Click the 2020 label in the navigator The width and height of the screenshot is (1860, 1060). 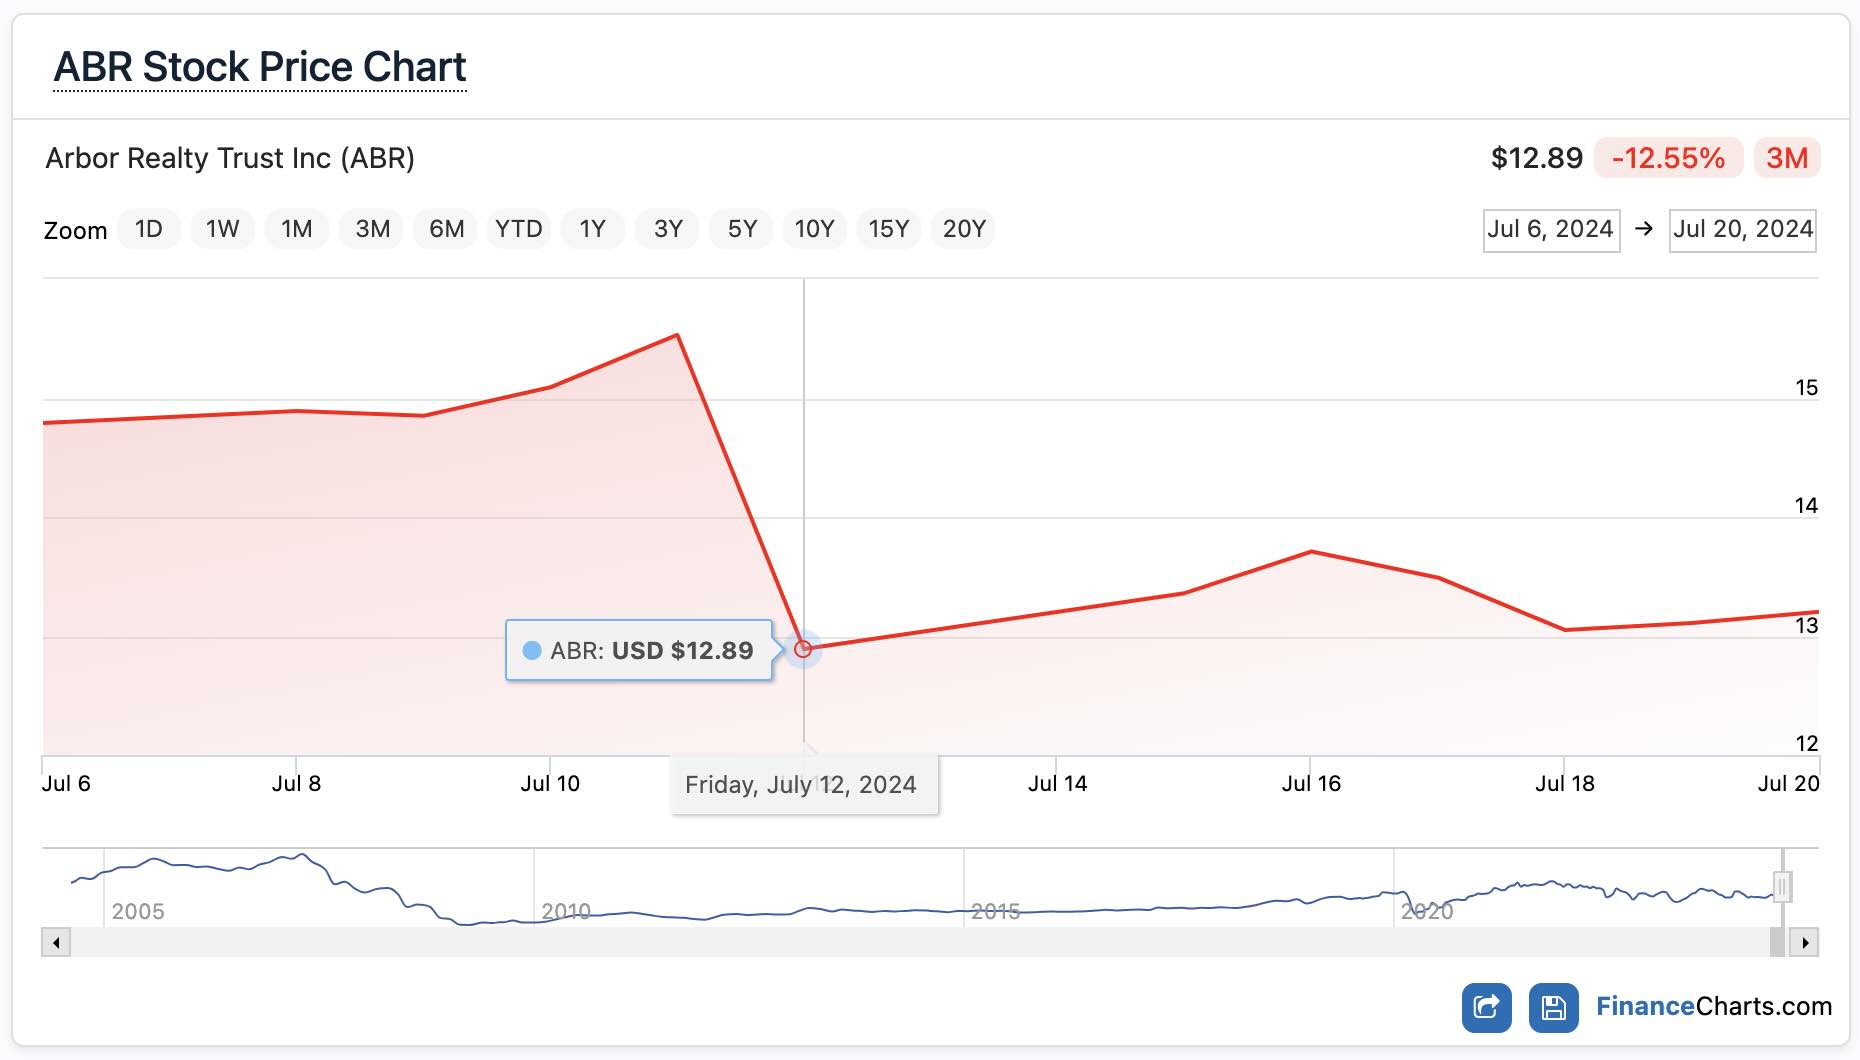[x=1427, y=911]
